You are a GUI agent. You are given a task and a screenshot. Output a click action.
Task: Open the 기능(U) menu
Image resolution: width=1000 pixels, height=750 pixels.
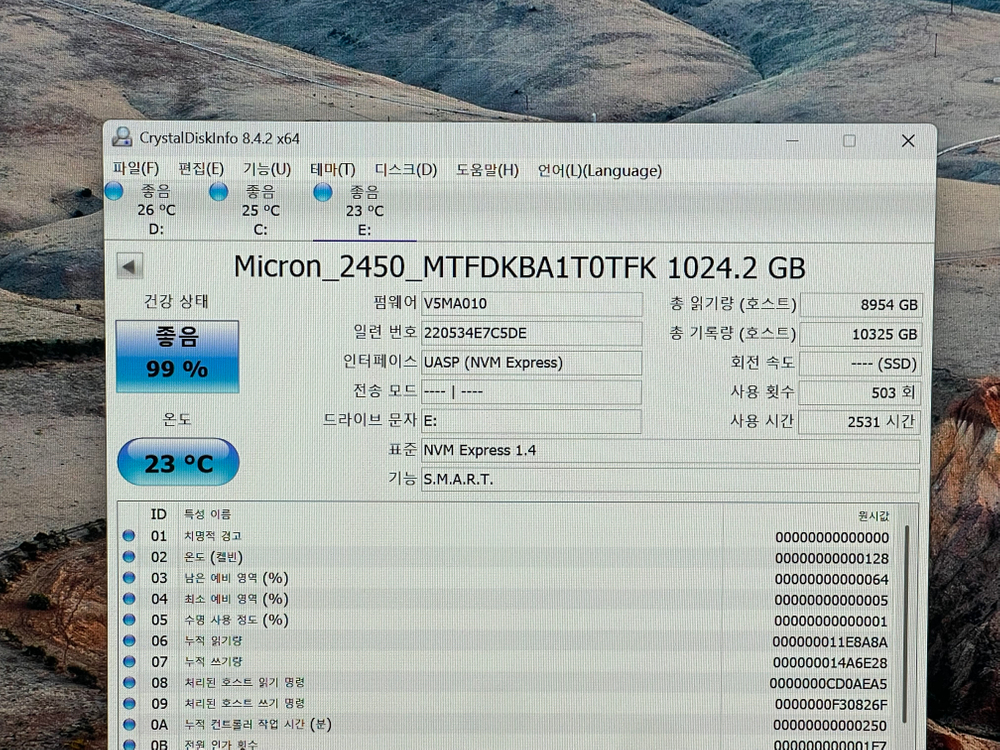[x=267, y=170]
